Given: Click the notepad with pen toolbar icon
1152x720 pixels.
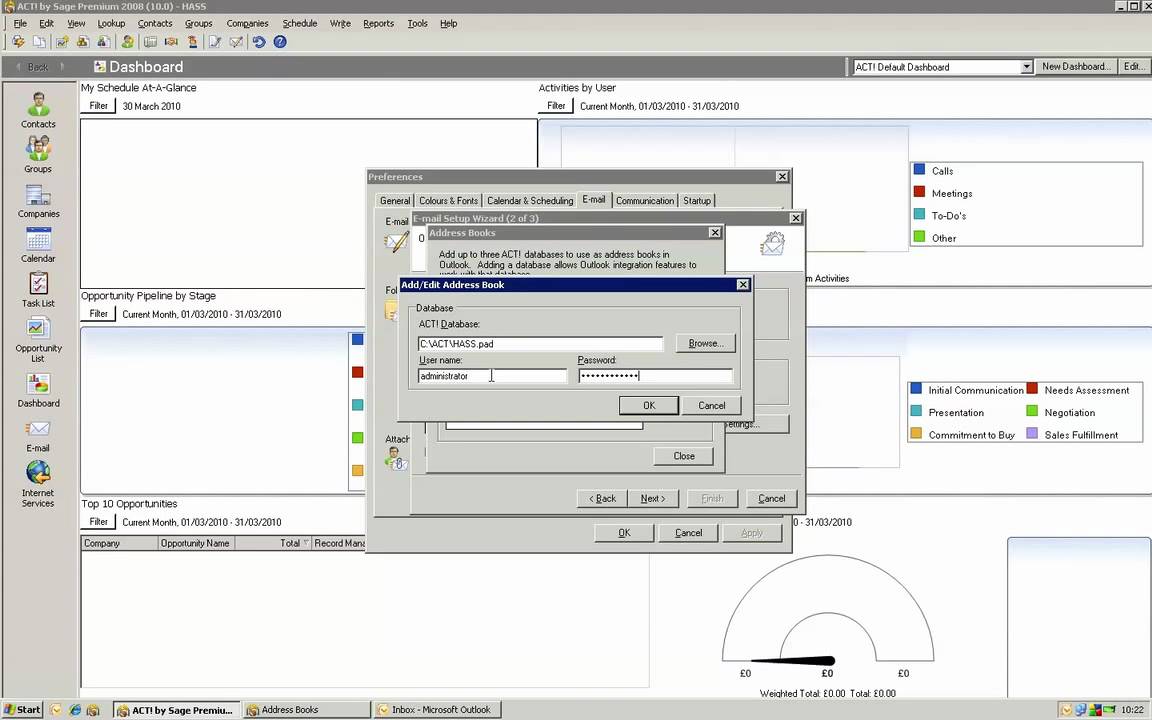Looking at the screenshot, I should pos(215,42).
